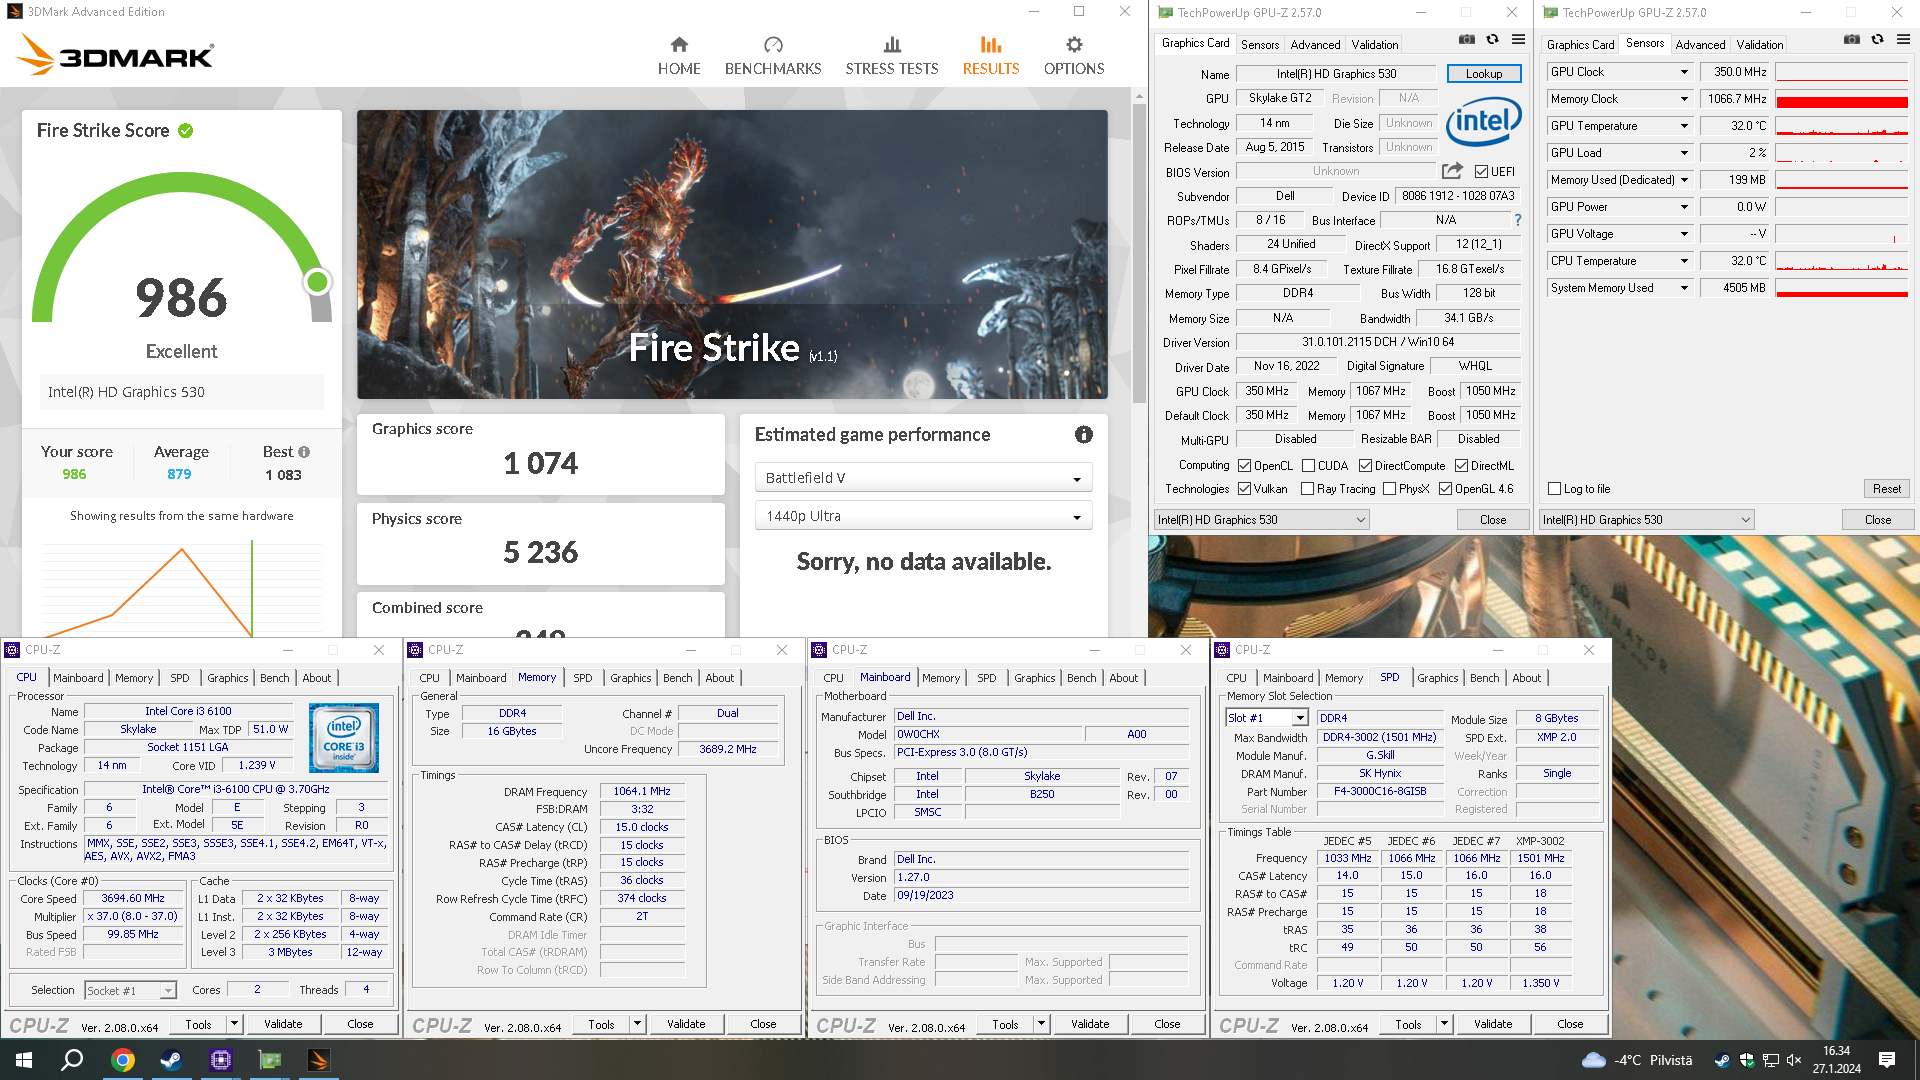This screenshot has height=1080, width=1920.
Task: Open notification center in system tray
Action: click(x=1887, y=1060)
